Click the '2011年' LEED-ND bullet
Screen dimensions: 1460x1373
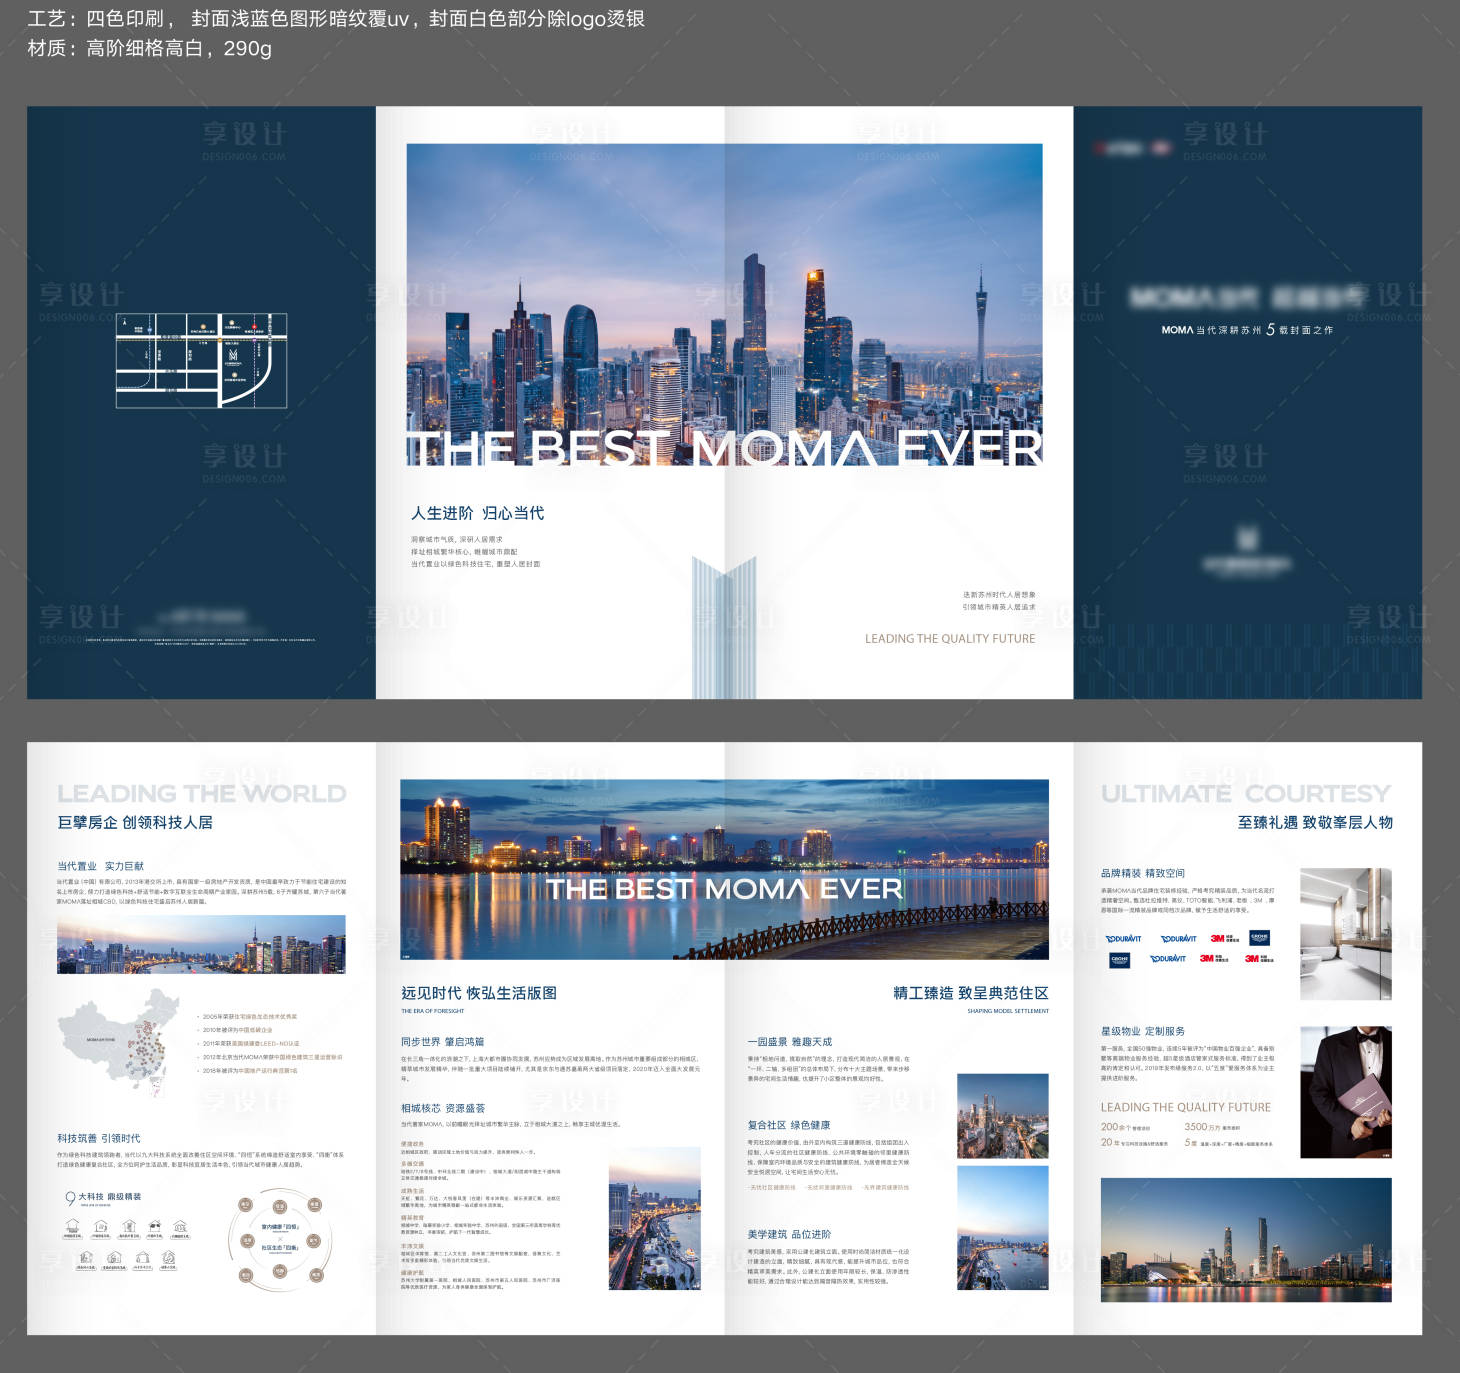(x=250, y=1043)
